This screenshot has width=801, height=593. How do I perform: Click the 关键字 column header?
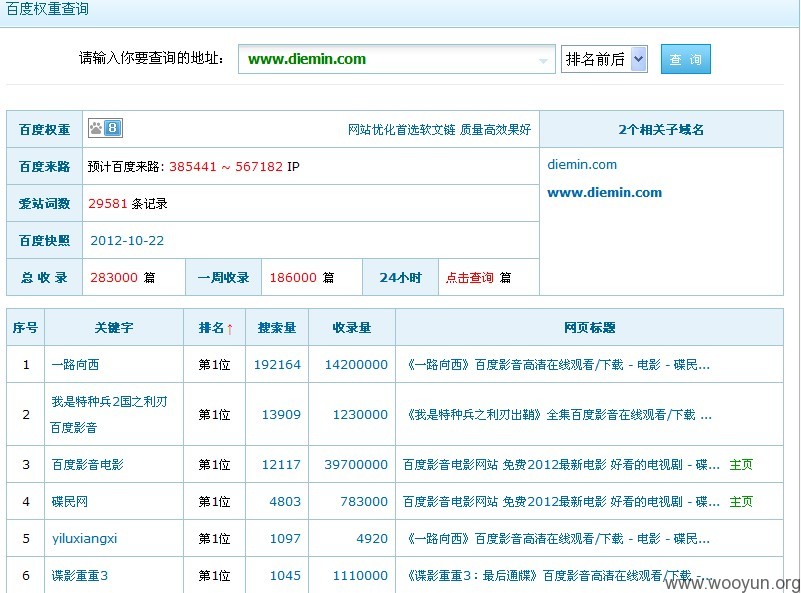[114, 327]
